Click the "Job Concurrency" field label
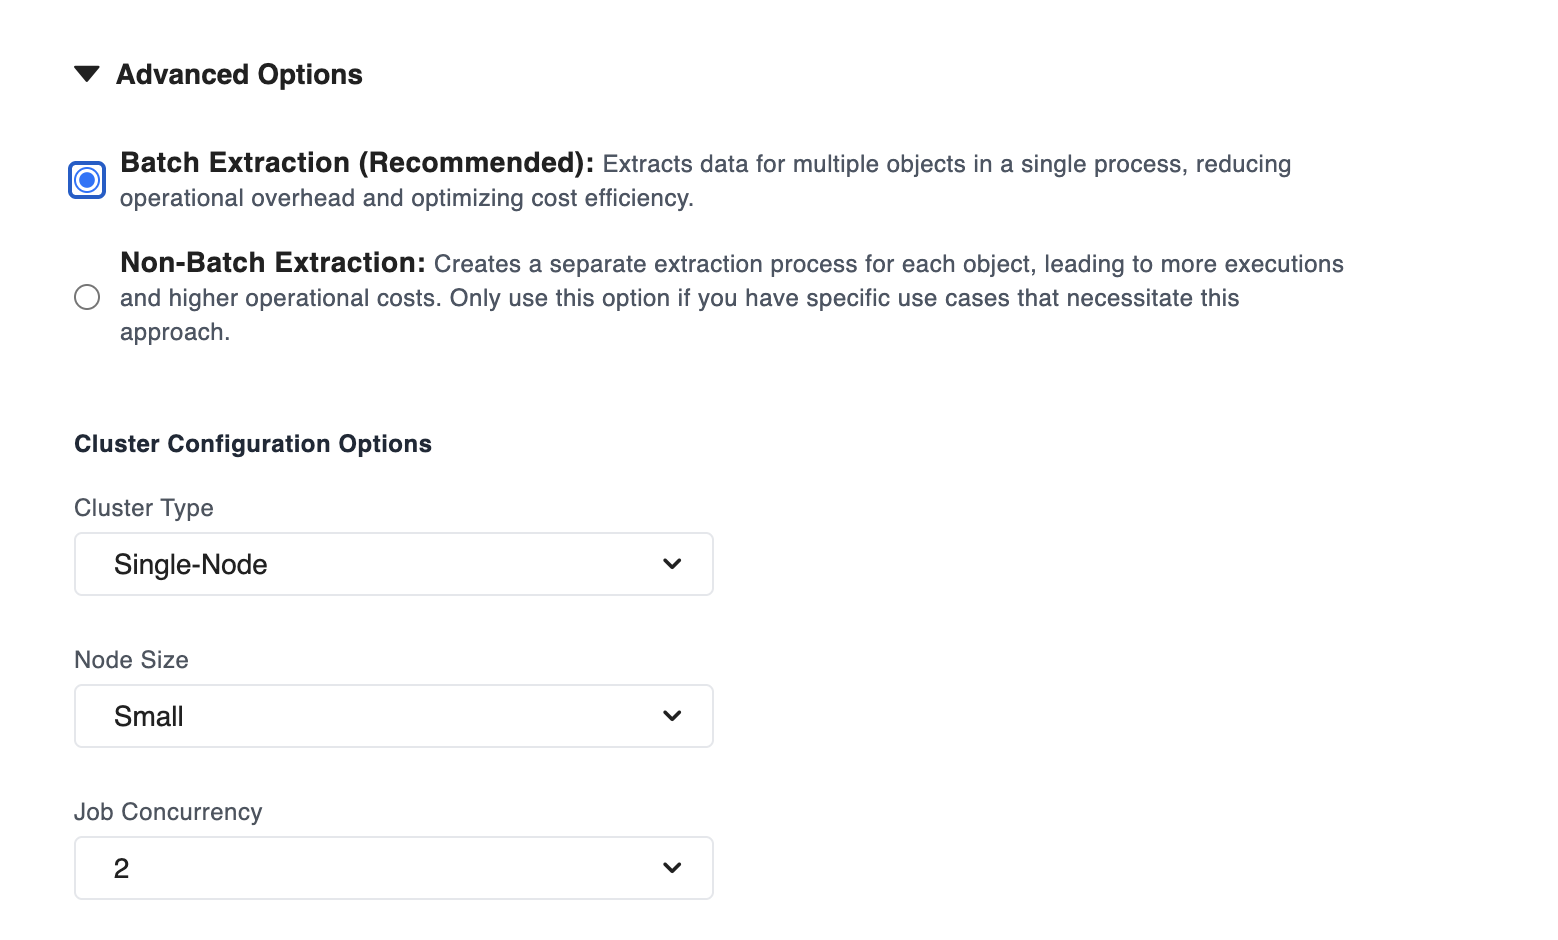The image size is (1558, 940). pos(168,812)
